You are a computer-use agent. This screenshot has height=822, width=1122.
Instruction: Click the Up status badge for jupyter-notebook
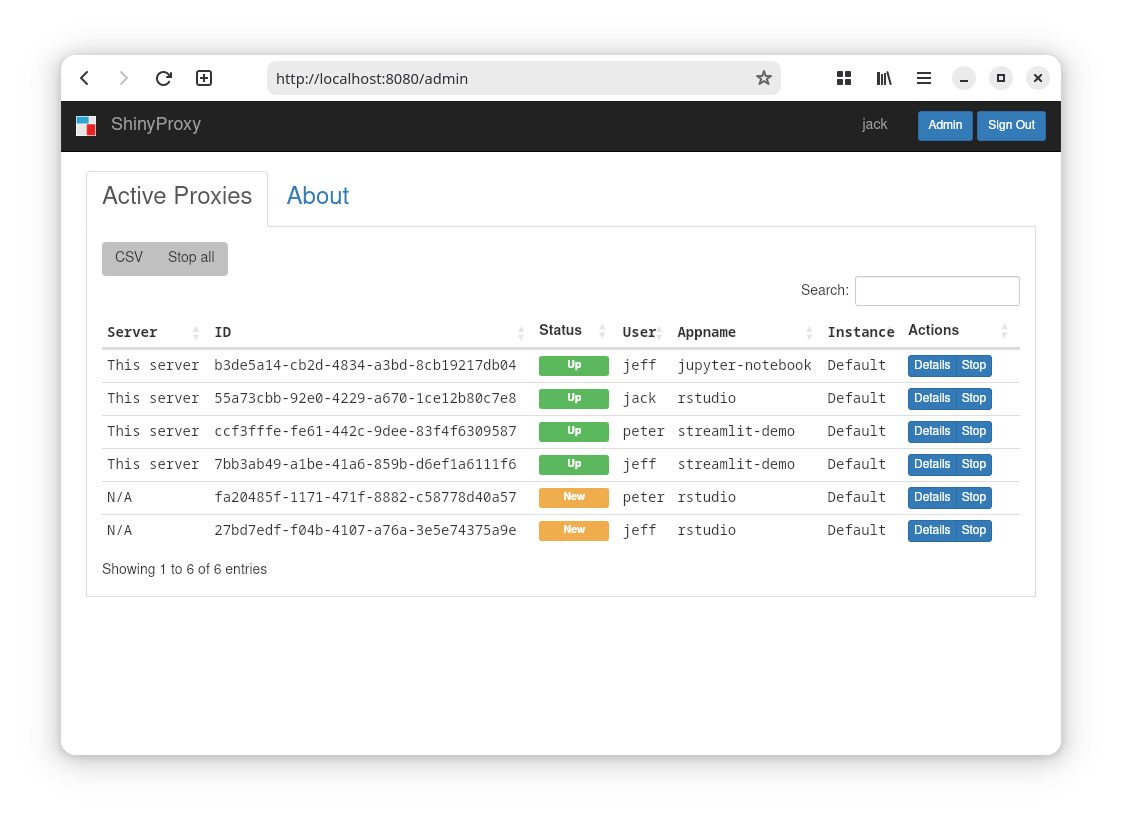574,366
